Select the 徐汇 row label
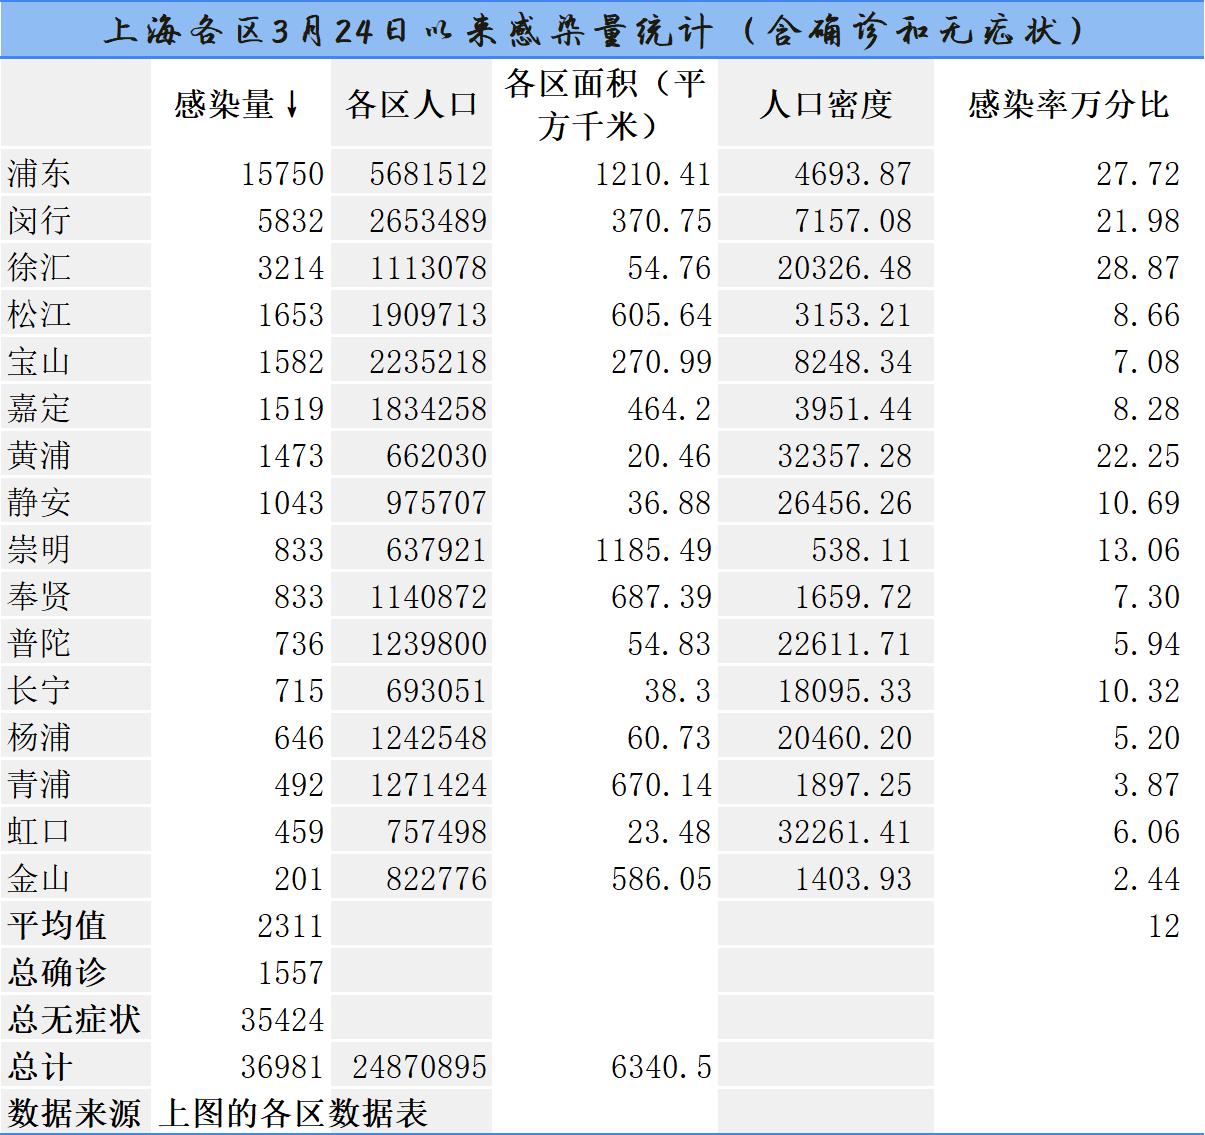 pos(39,268)
